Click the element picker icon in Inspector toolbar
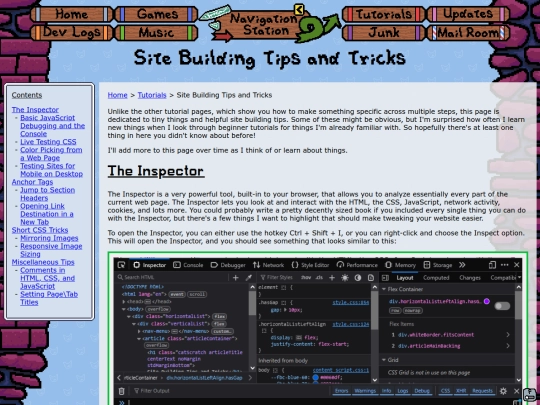 pyautogui.click(x=121, y=265)
